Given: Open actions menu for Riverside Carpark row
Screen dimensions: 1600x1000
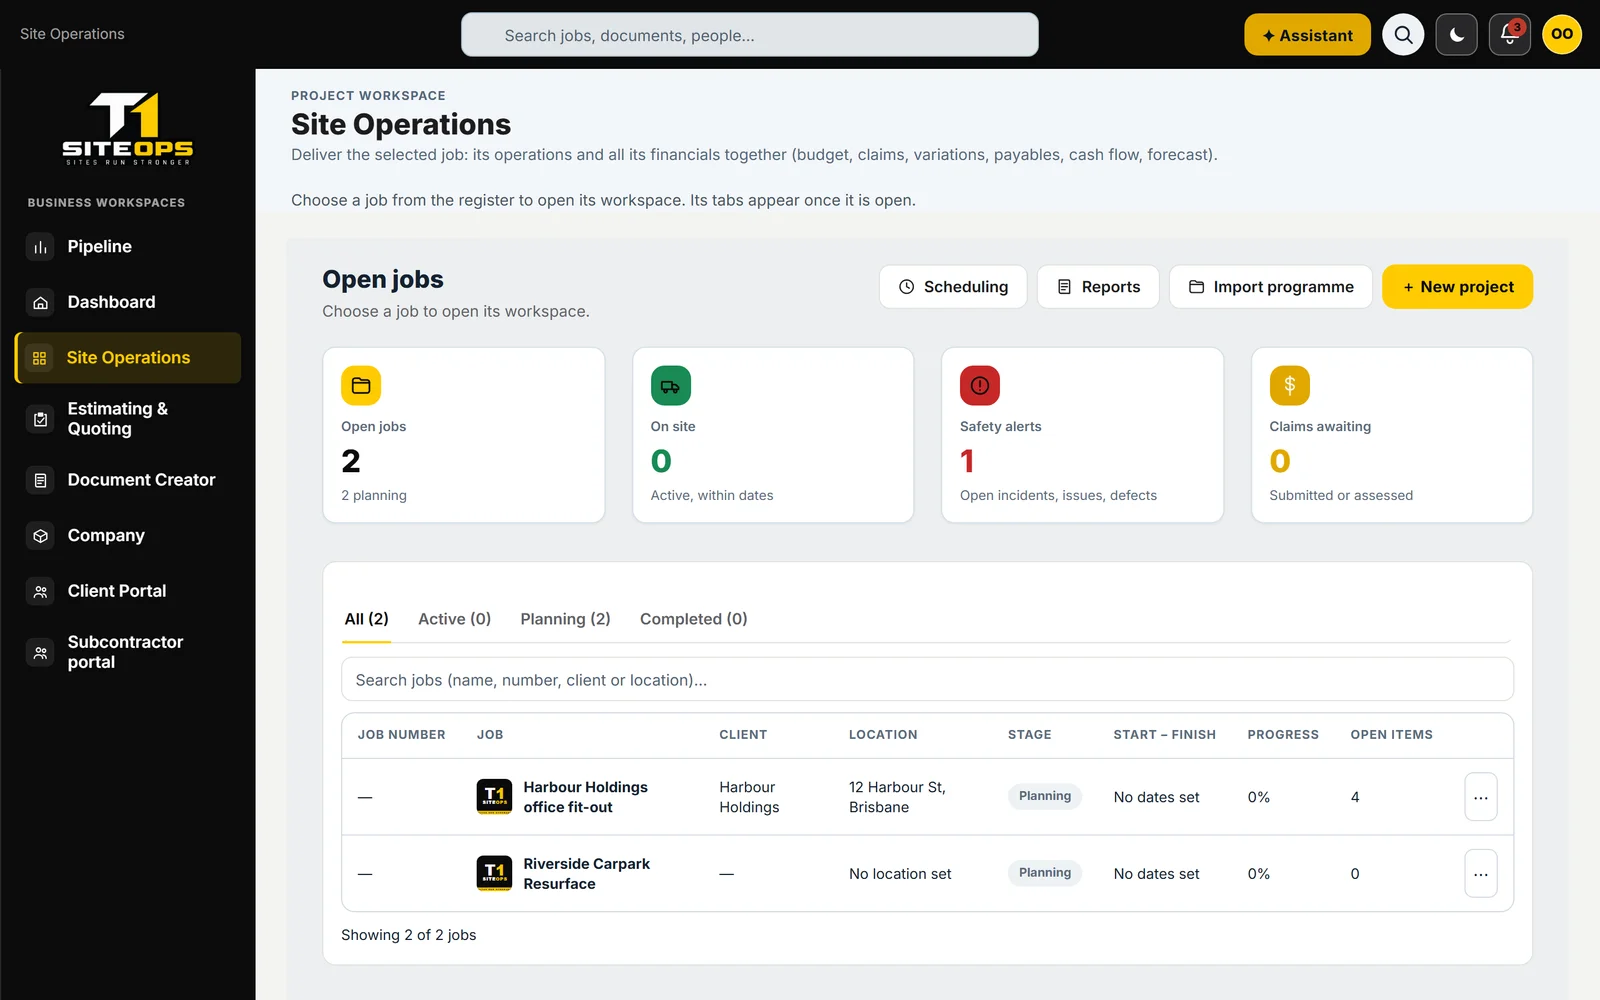Looking at the screenshot, I should point(1481,873).
